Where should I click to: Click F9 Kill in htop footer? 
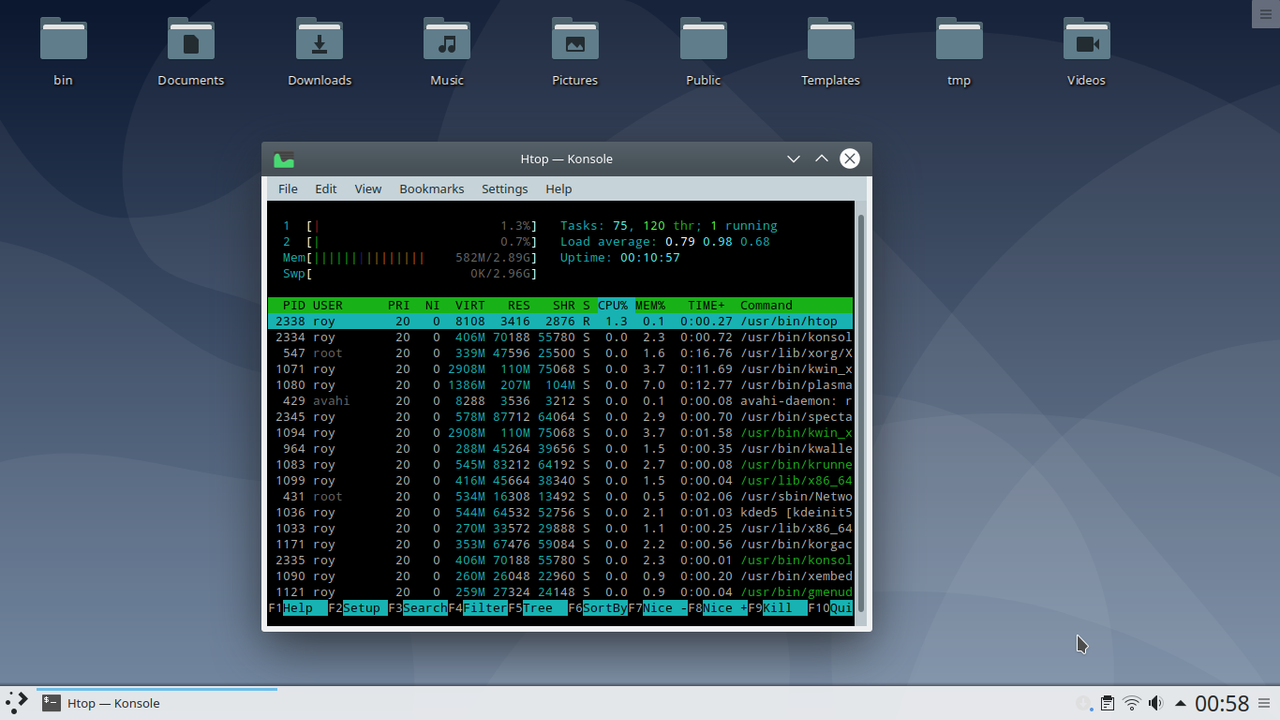778,608
